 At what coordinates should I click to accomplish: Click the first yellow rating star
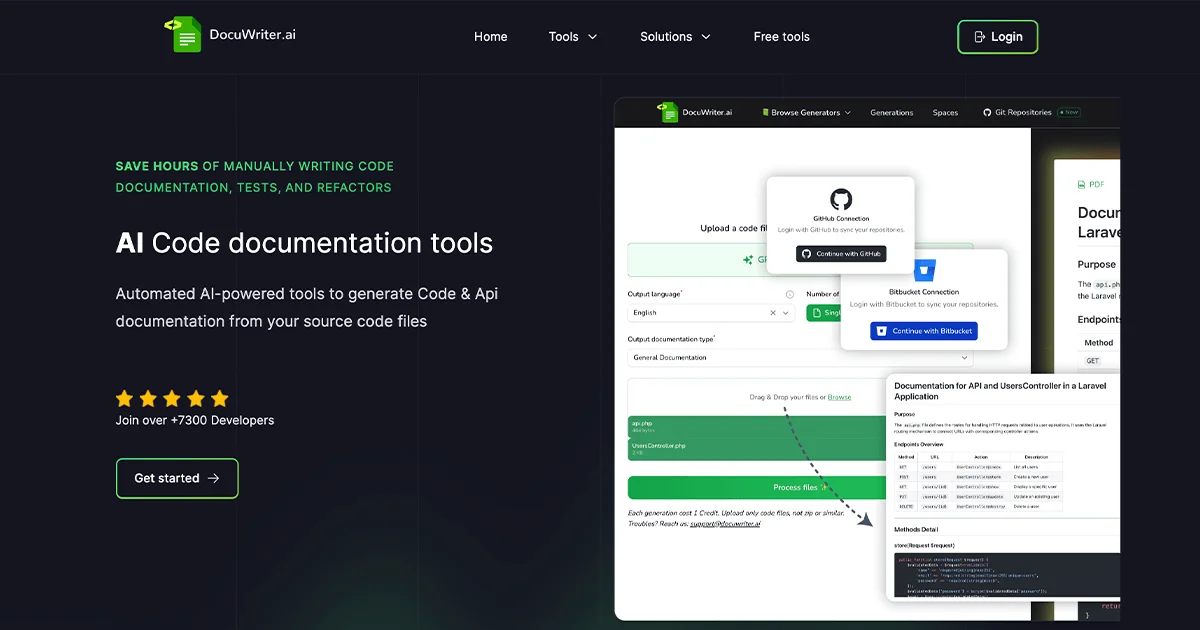point(124,397)
